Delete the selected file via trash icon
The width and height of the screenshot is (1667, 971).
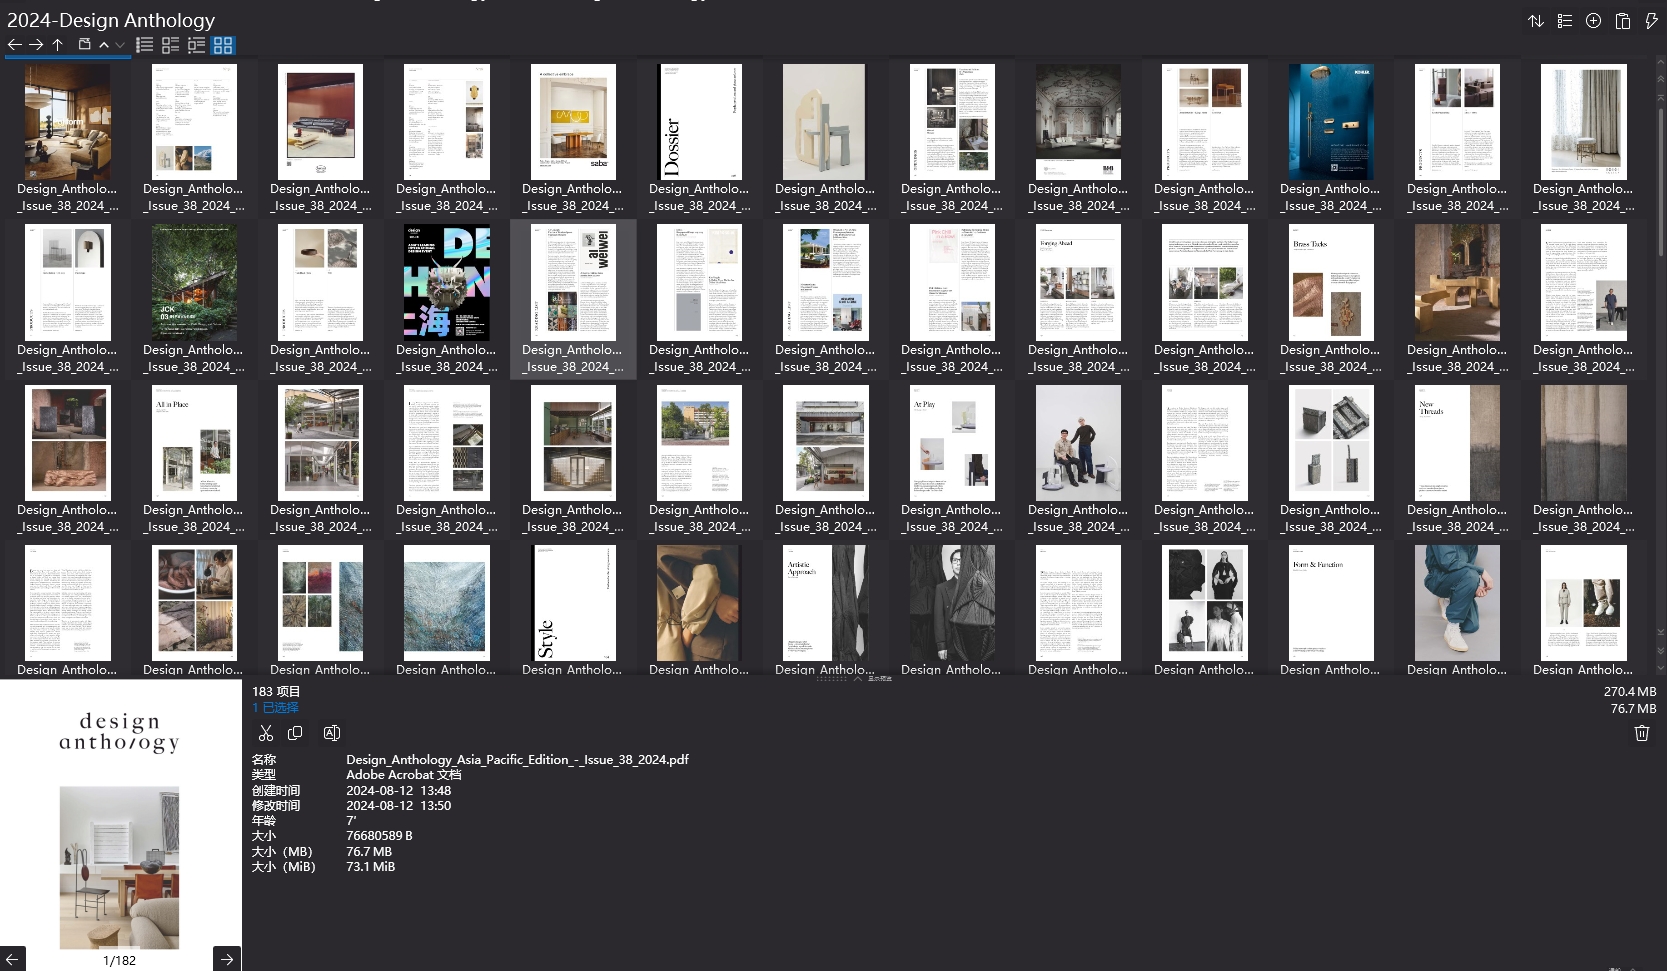(1640, 733)
